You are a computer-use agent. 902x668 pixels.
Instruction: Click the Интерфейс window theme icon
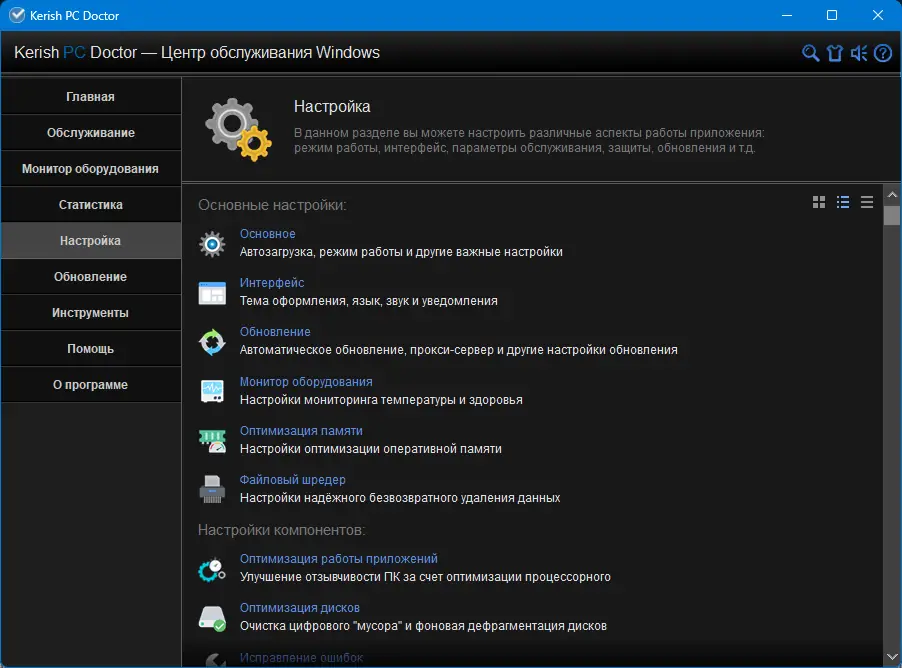coord(212,289)
